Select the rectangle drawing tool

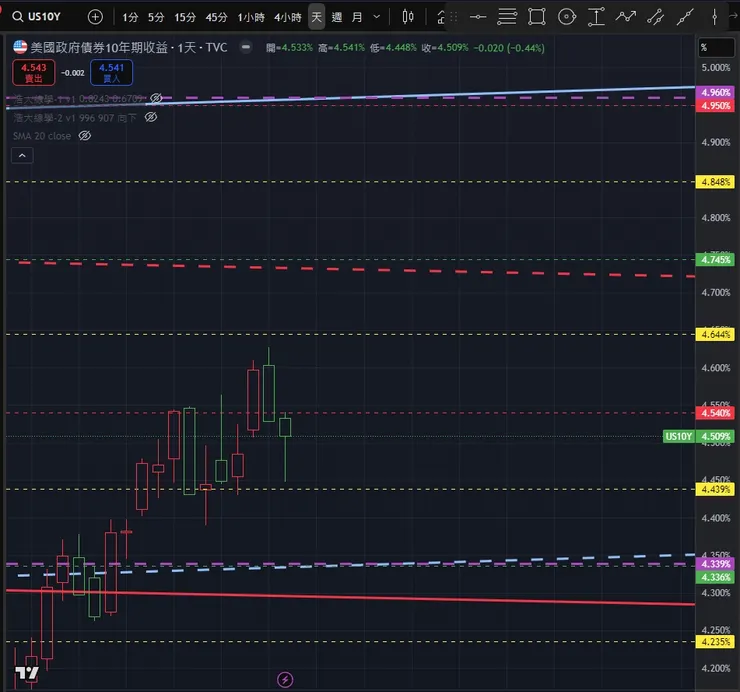click(x=537, y=17)
